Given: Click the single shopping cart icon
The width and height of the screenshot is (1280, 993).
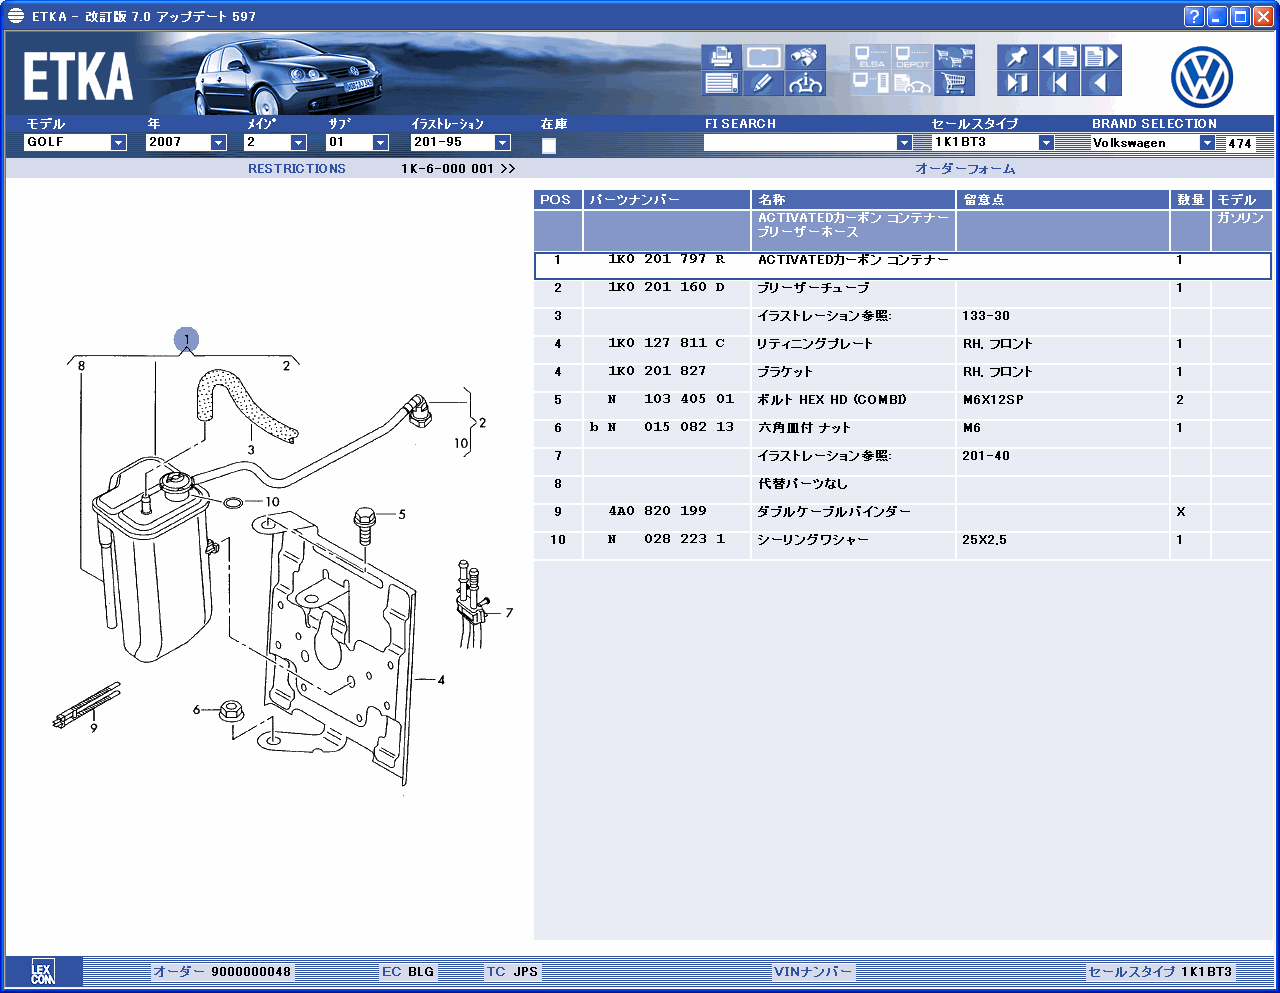Looking at the screenshot, I should click(954, 83).
